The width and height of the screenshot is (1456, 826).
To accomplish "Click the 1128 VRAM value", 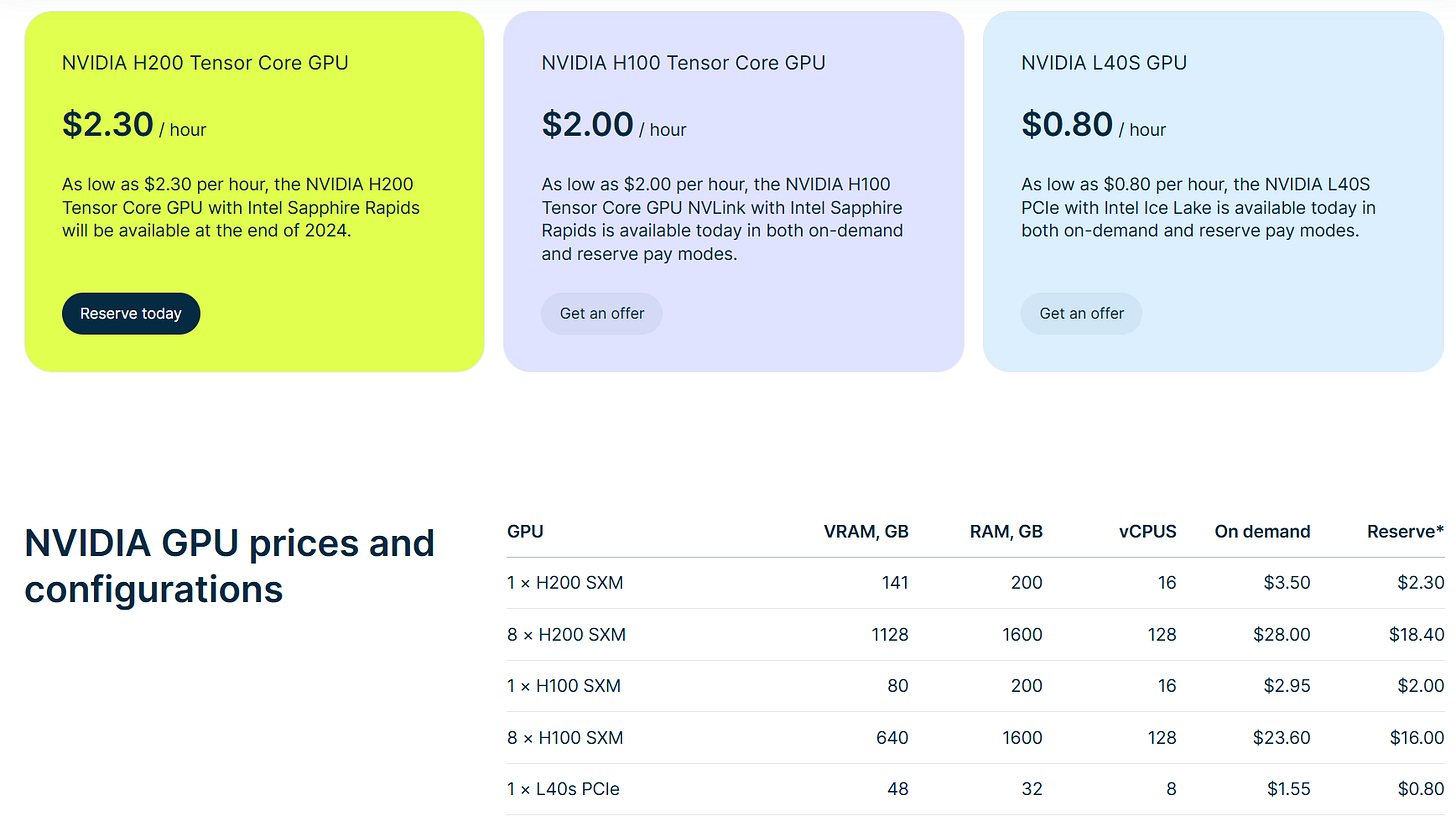I will point(888,635).
